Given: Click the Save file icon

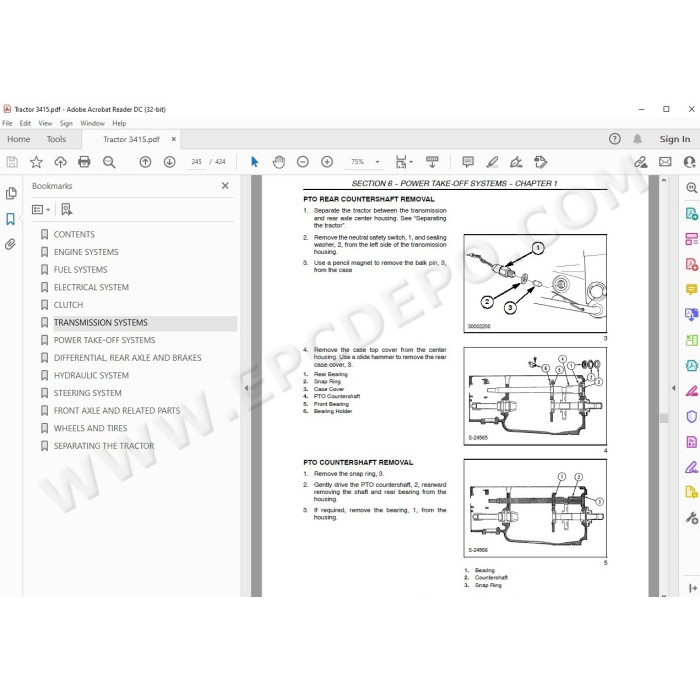Looking at the screenshot, I should [x=12, y=162].
